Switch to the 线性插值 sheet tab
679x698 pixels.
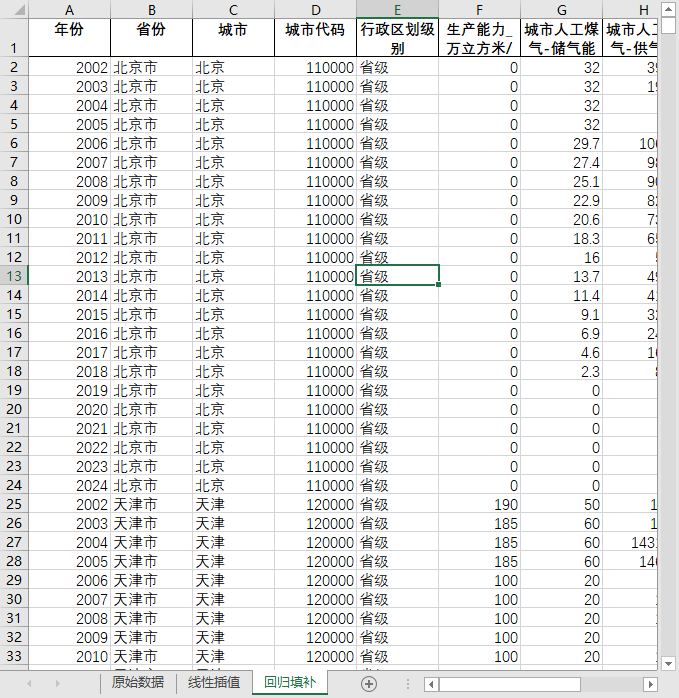[214, 682]
